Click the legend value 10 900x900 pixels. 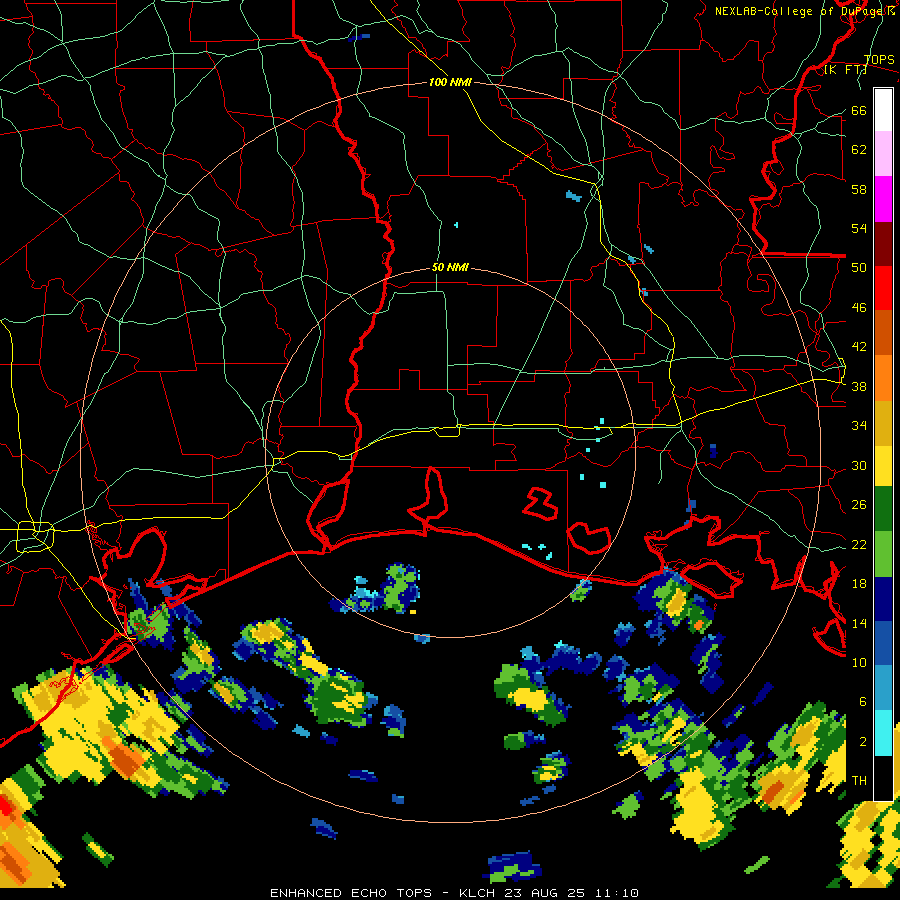tap(859, 663)
